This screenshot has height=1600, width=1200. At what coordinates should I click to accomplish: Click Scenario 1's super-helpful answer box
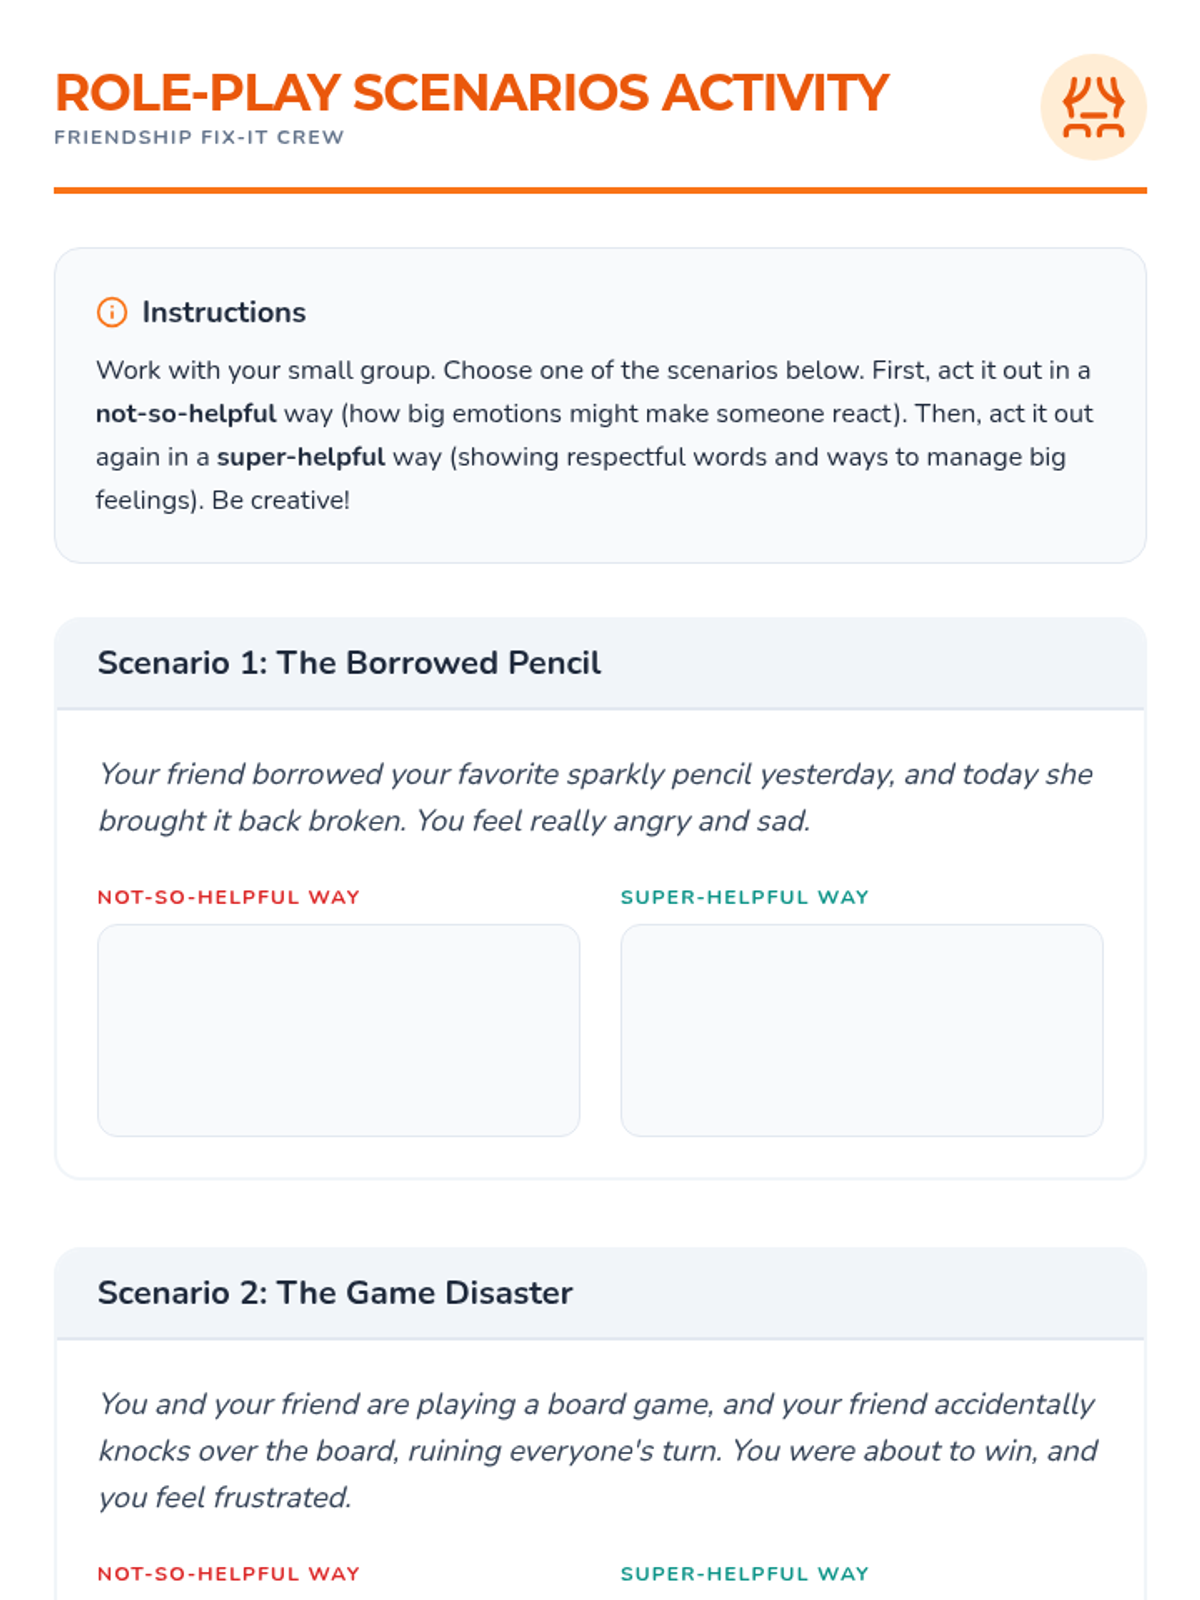pyautogui.click(x=861, y=1030)
